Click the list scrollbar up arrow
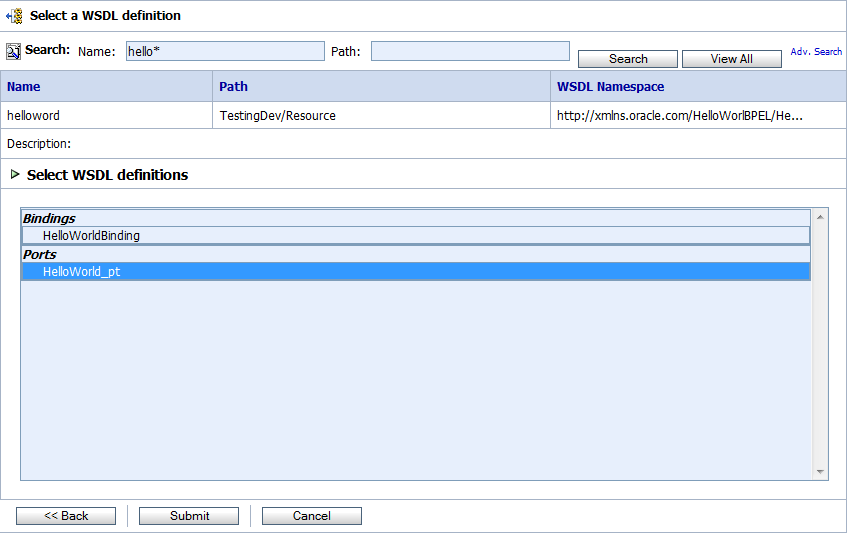The image size is (851, 533). pyautogui.click(x=820, y=217)
